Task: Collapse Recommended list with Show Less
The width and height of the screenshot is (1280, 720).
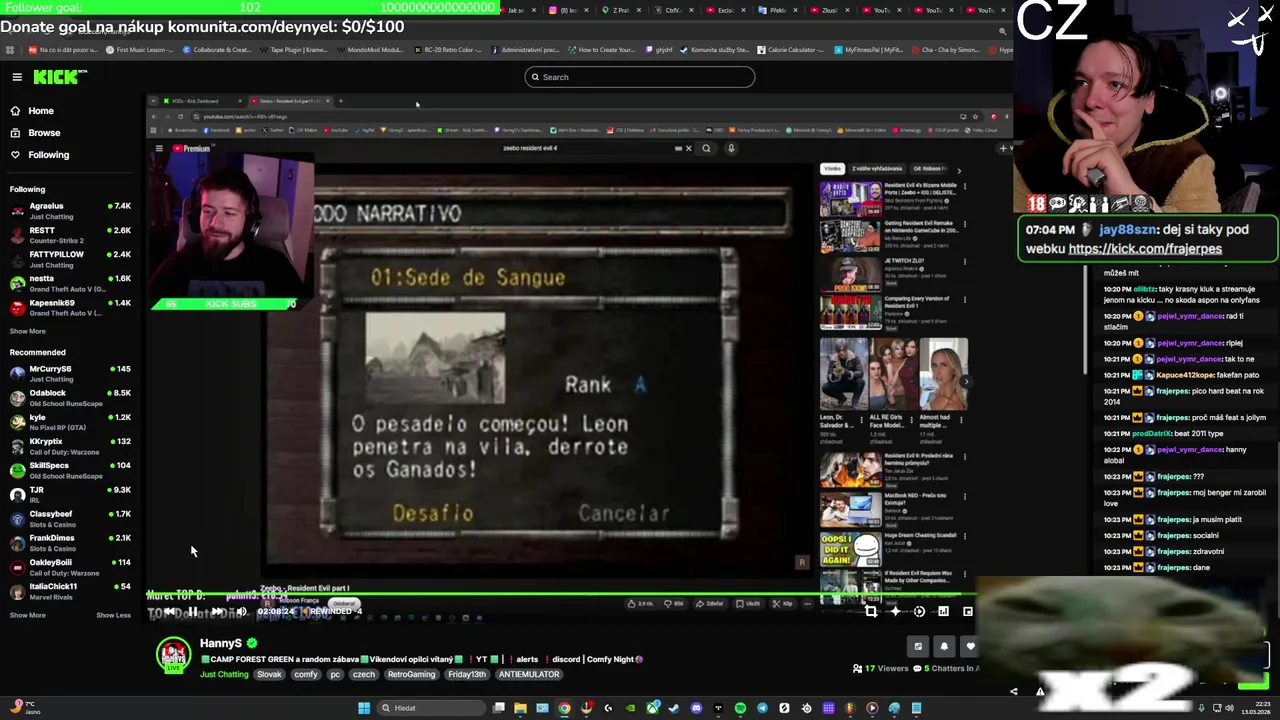Action: 113,615
